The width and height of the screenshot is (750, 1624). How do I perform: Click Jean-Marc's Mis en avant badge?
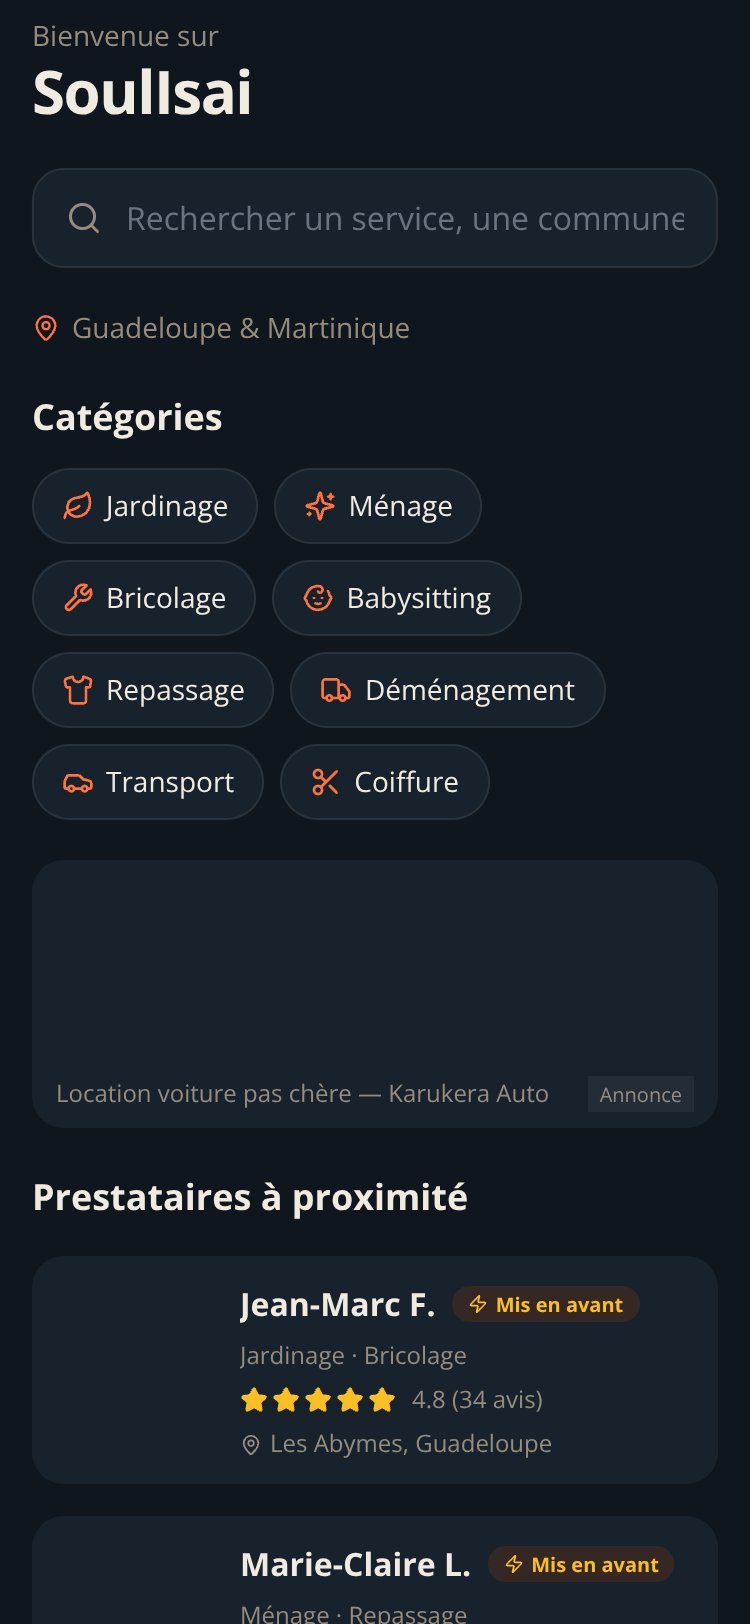pyautogui.click(x=546, y=1304)
